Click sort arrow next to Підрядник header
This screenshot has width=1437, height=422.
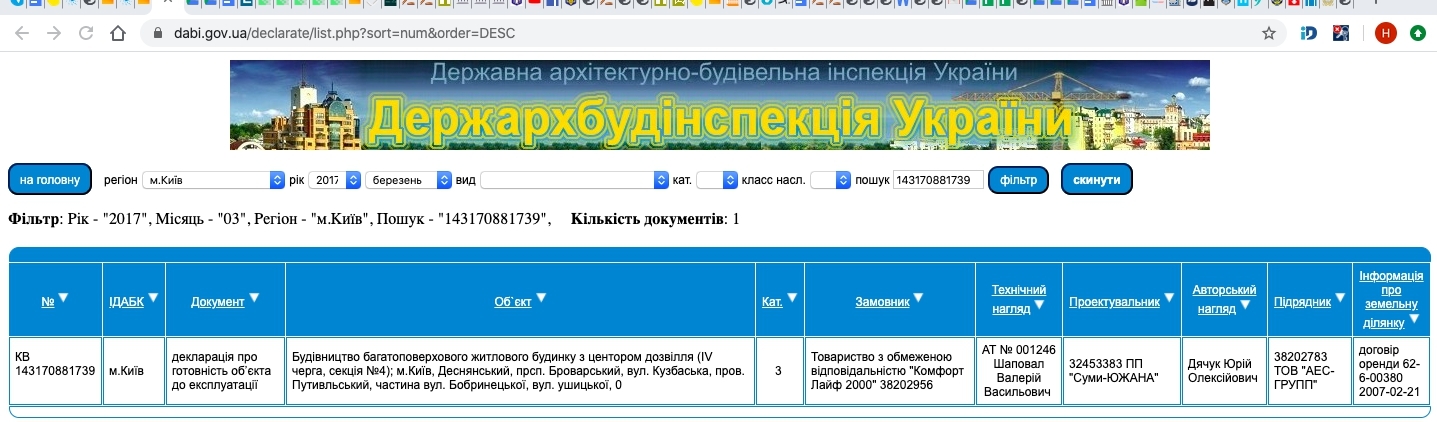[x=1340, y=298]
